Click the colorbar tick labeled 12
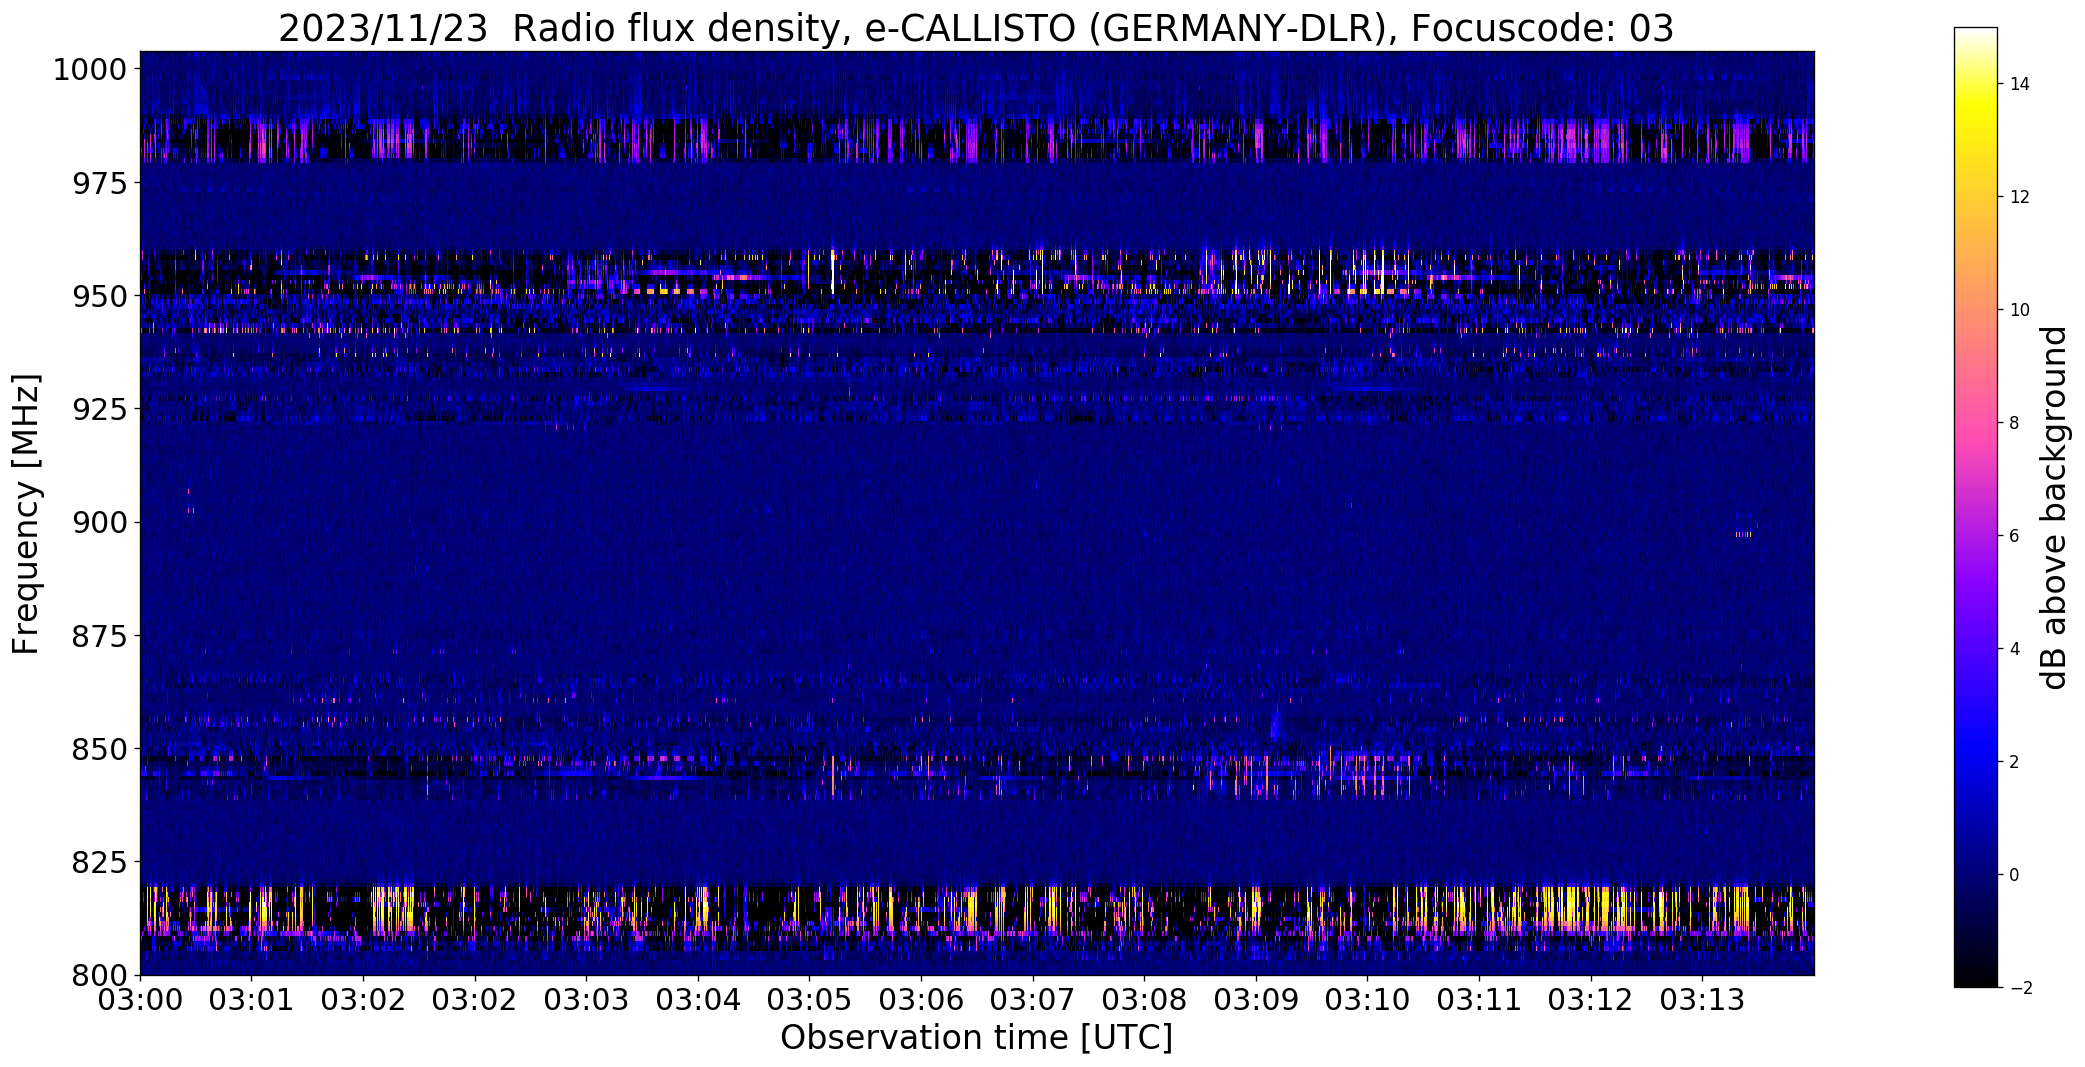 click(x=2019, y=197)
